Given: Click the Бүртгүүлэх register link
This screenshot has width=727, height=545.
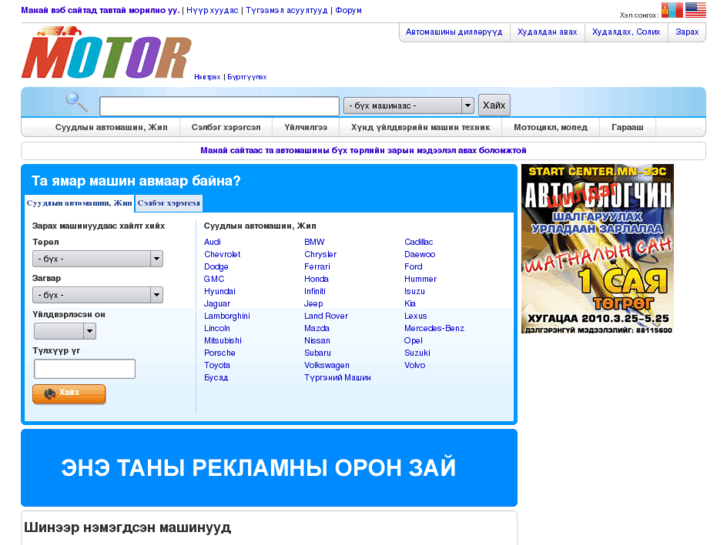Looking at the screenshot, I should click(247, 77).
